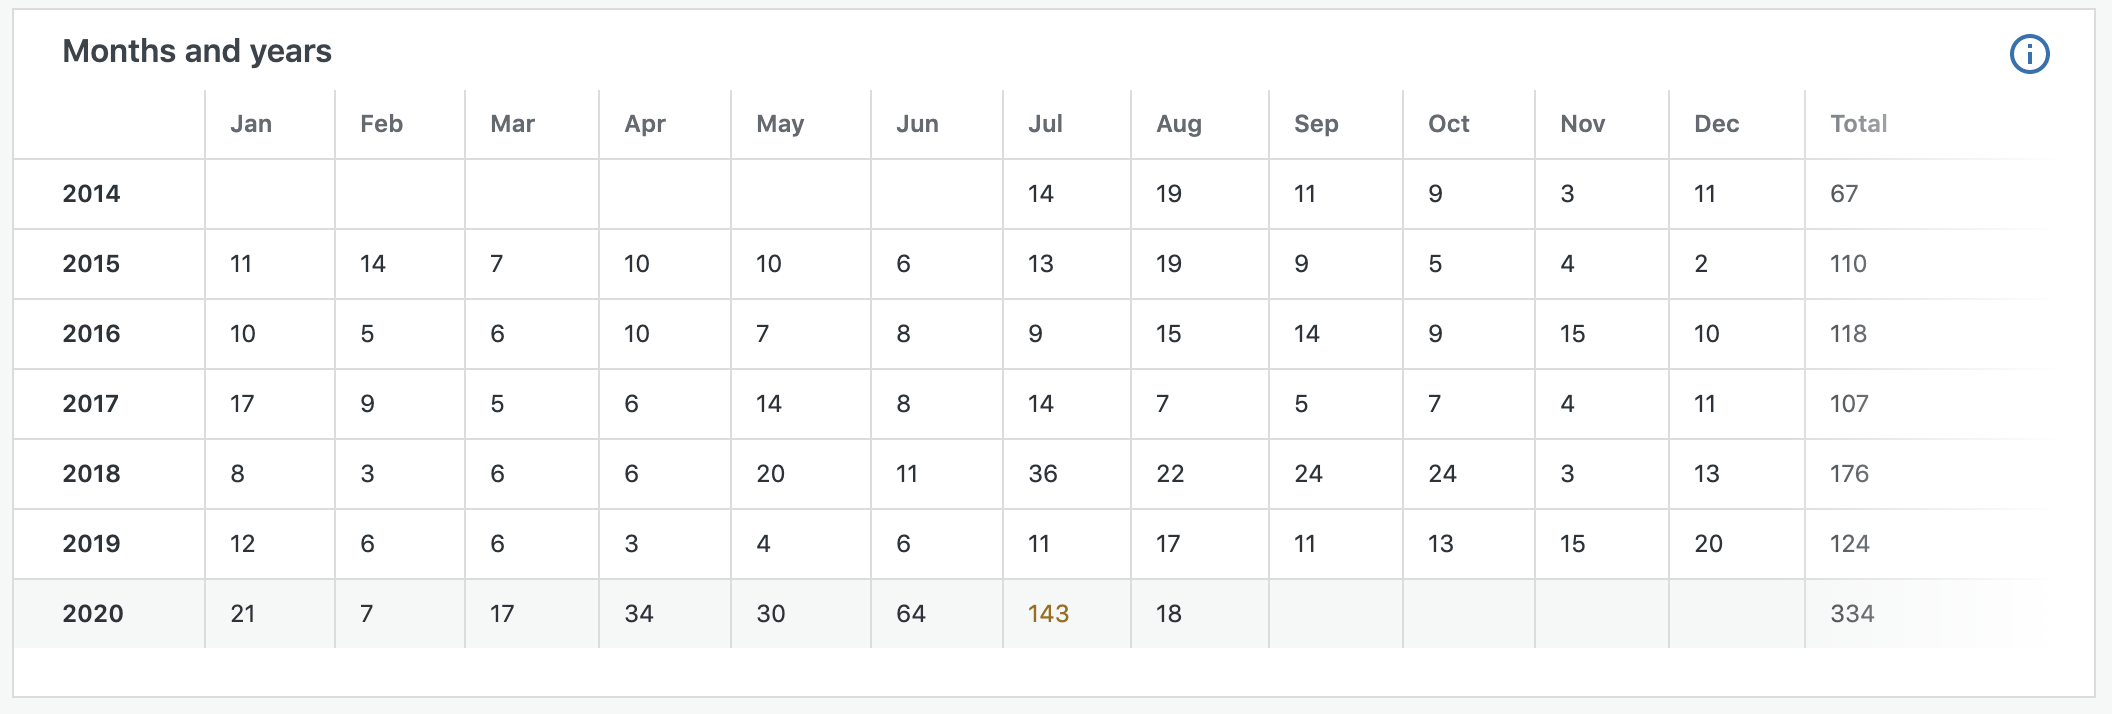2112x714 pixels.
Task: Select the 2017 row label
Action: point(90,404)
